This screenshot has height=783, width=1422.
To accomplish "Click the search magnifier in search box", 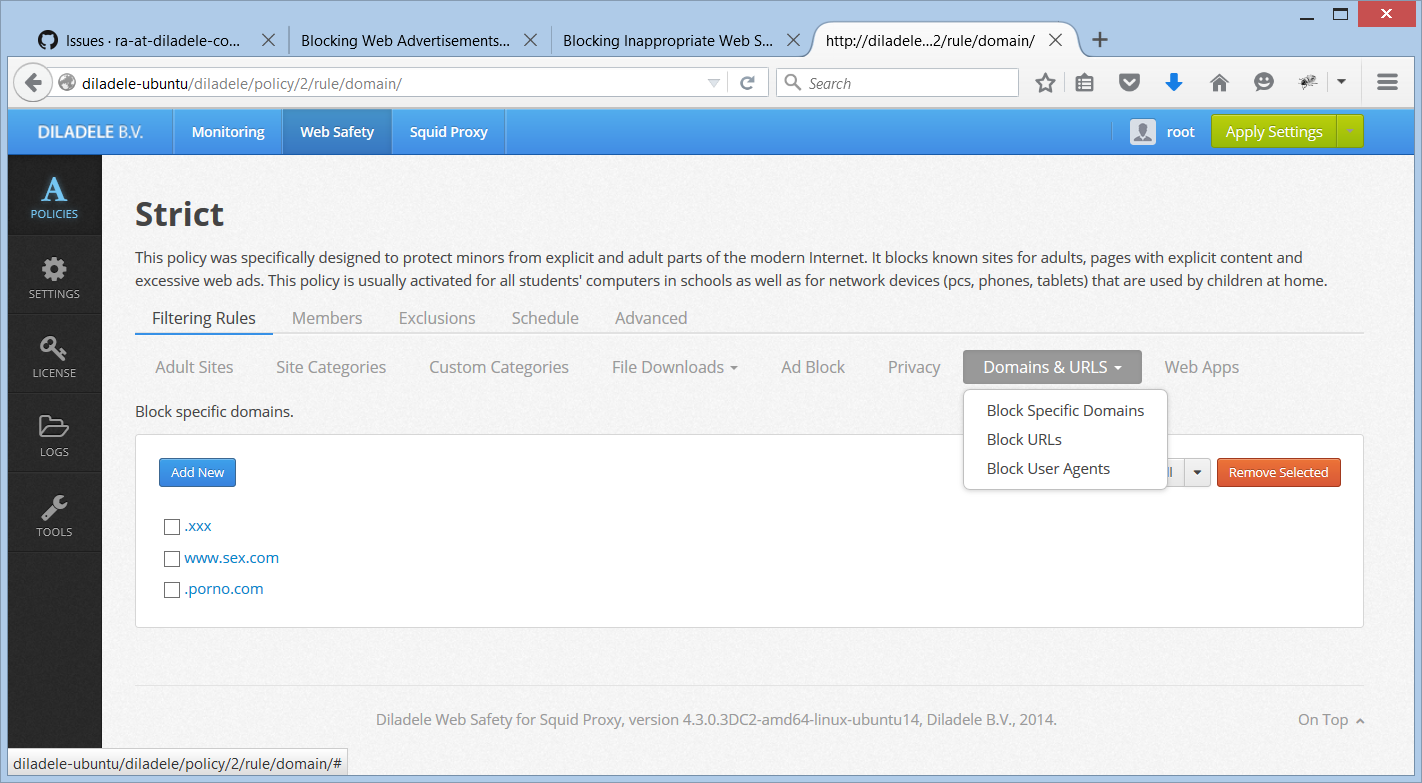I will pos(793,83).
